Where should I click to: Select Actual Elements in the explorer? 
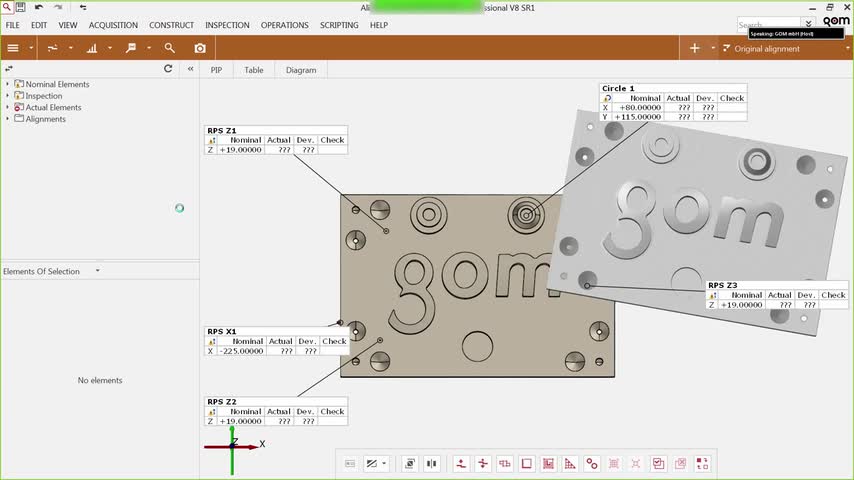[x=53, y=107]
